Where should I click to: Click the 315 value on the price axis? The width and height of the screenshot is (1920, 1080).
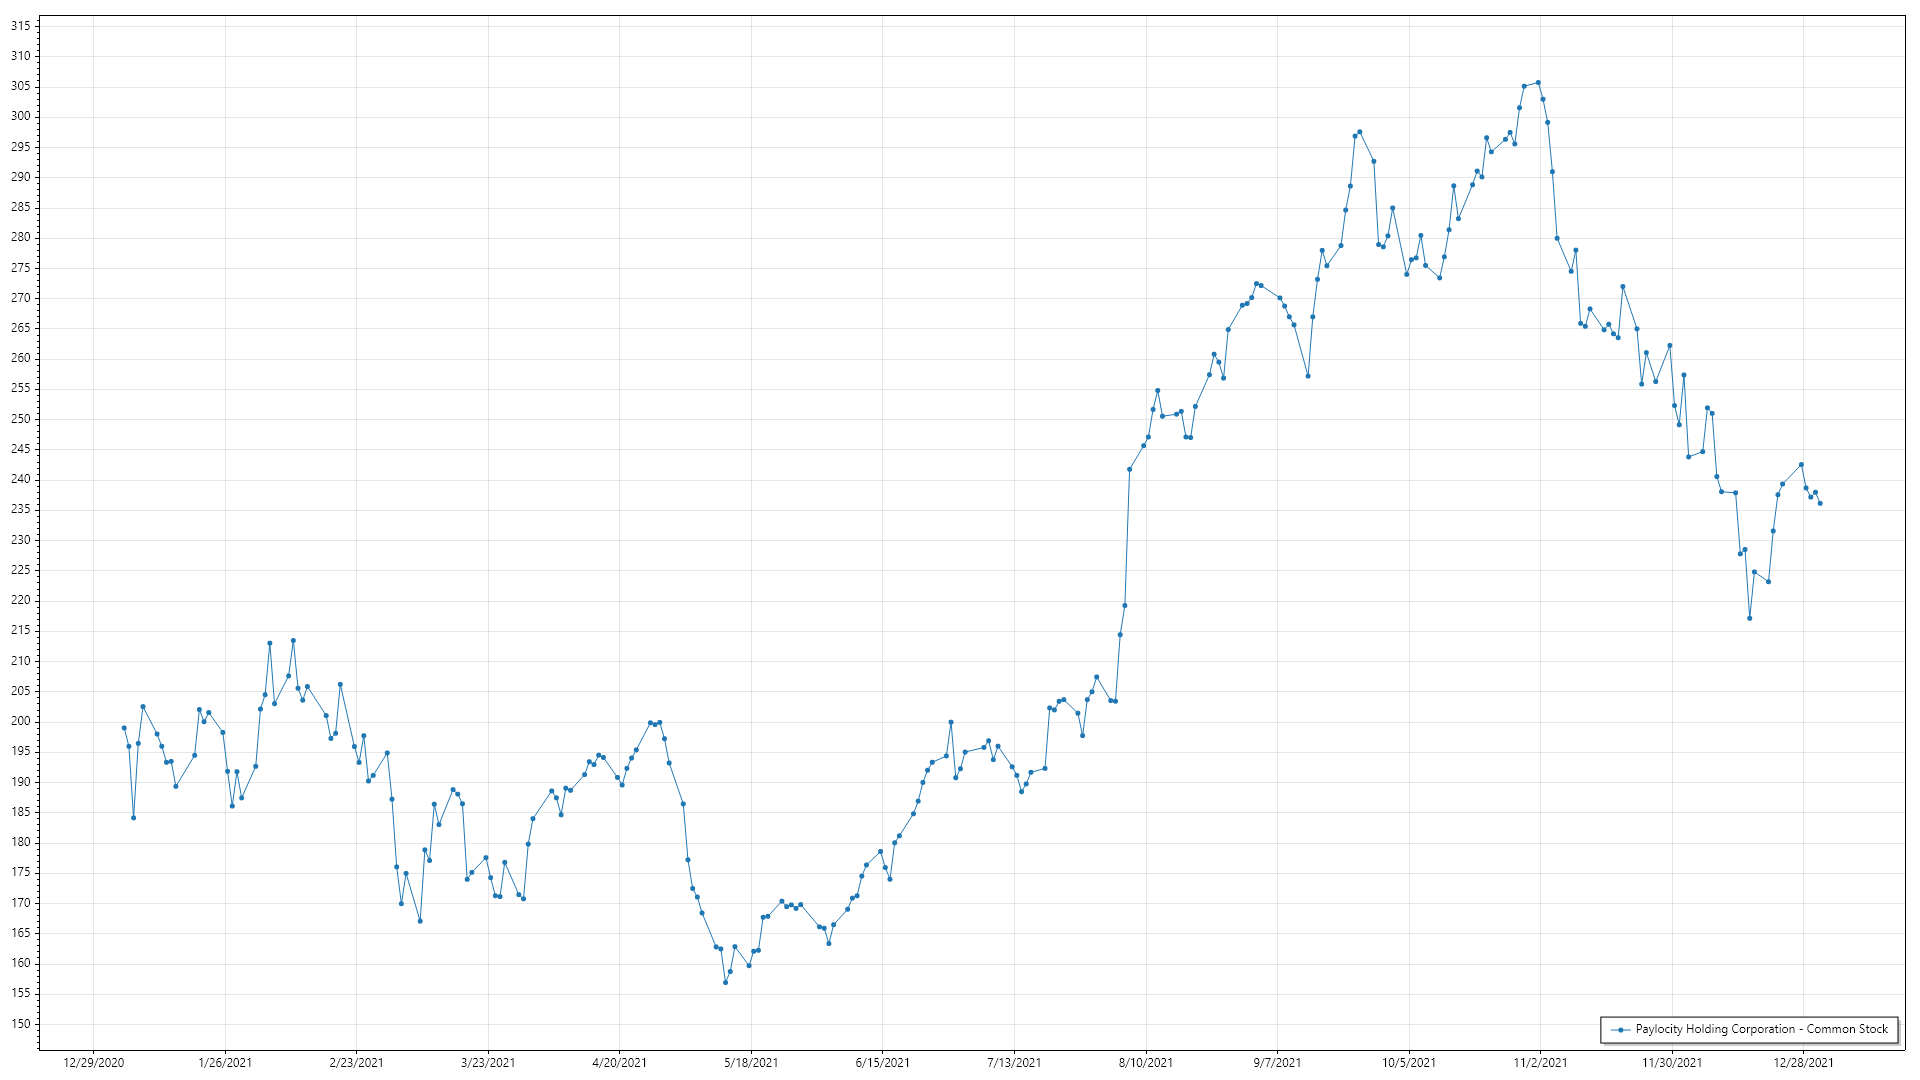tap(20, 26)
